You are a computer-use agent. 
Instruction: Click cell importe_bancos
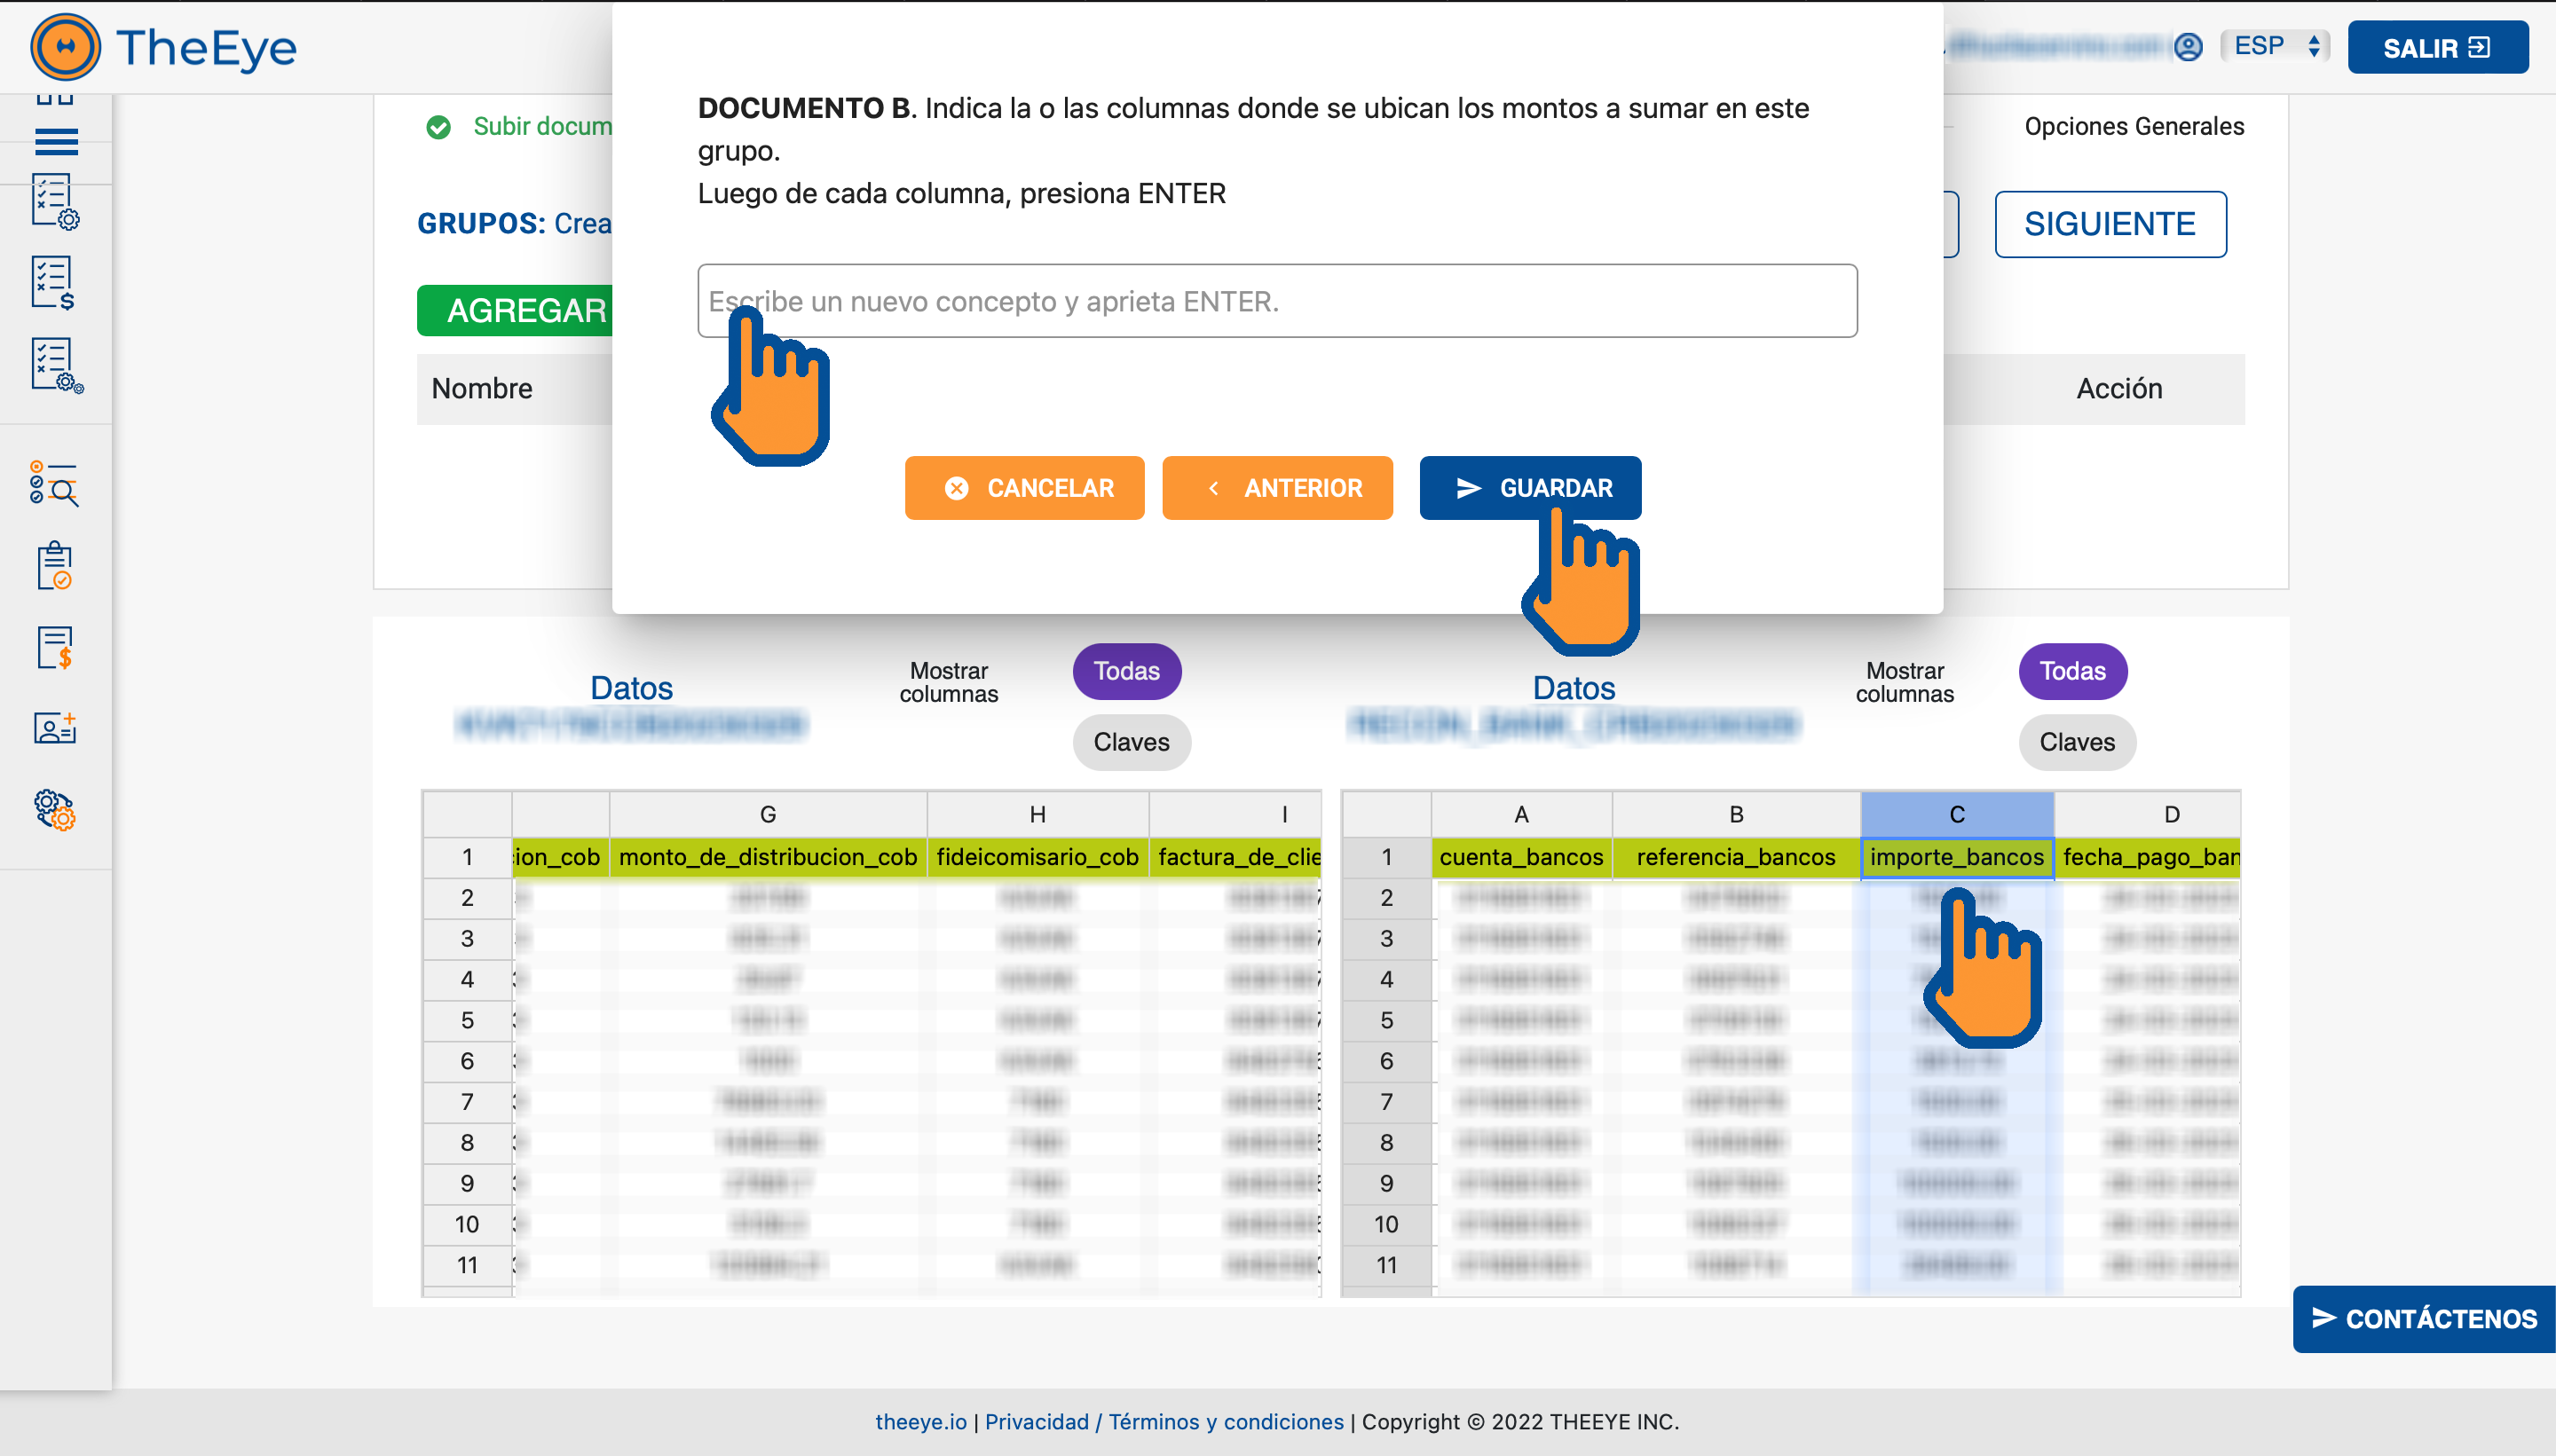point(1957,857)
